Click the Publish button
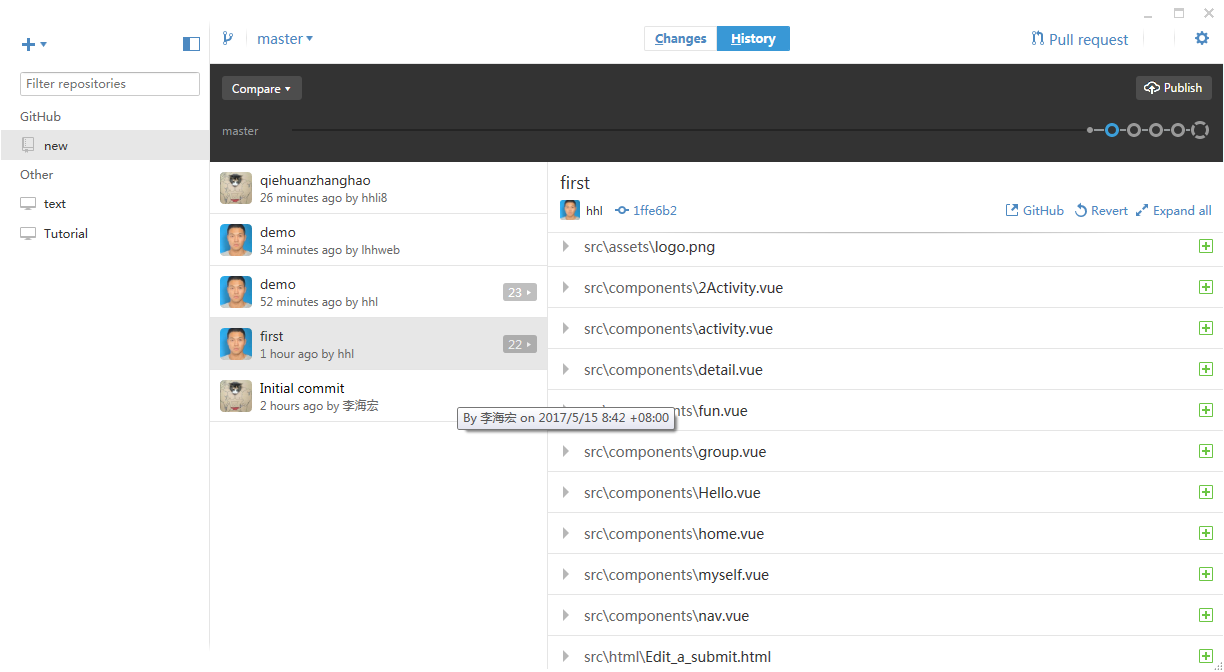Image resolution: width=1224 pixels, height=672 pixels. coord(1173,88)
